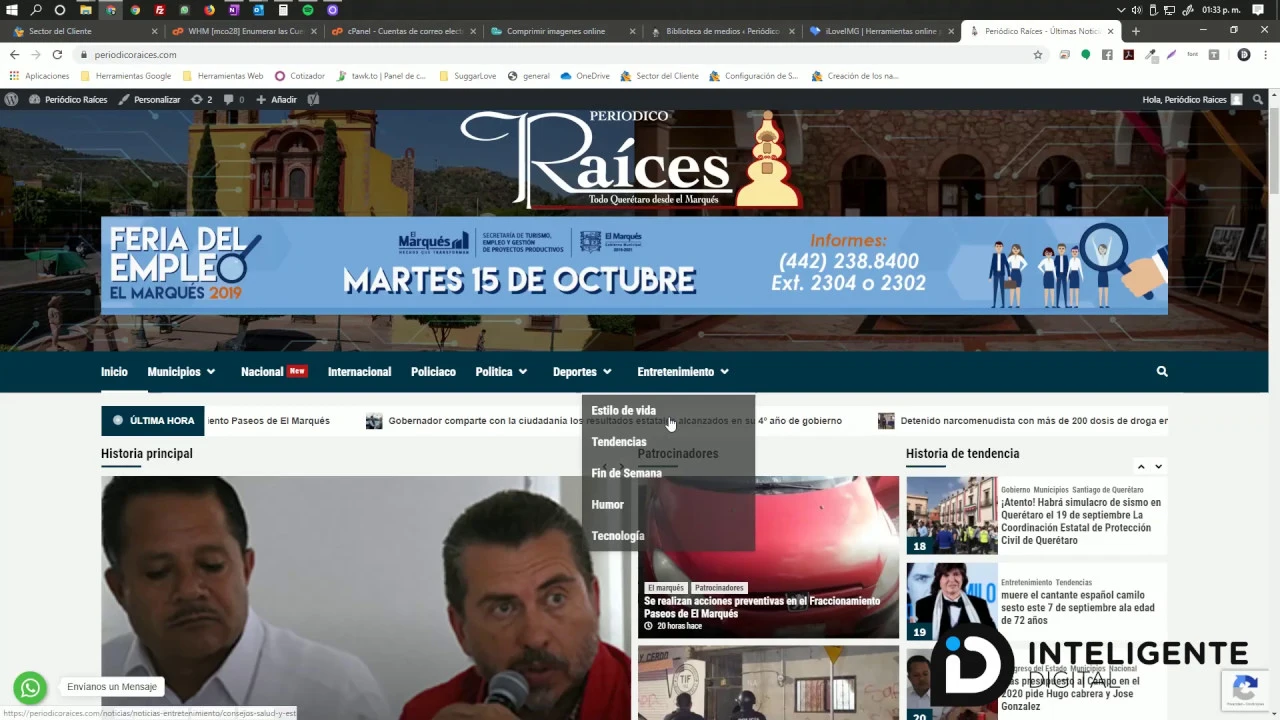Open a new Chrome tab
Viewport: 1280px width, 720px height.
click(x=1135, y=31)
